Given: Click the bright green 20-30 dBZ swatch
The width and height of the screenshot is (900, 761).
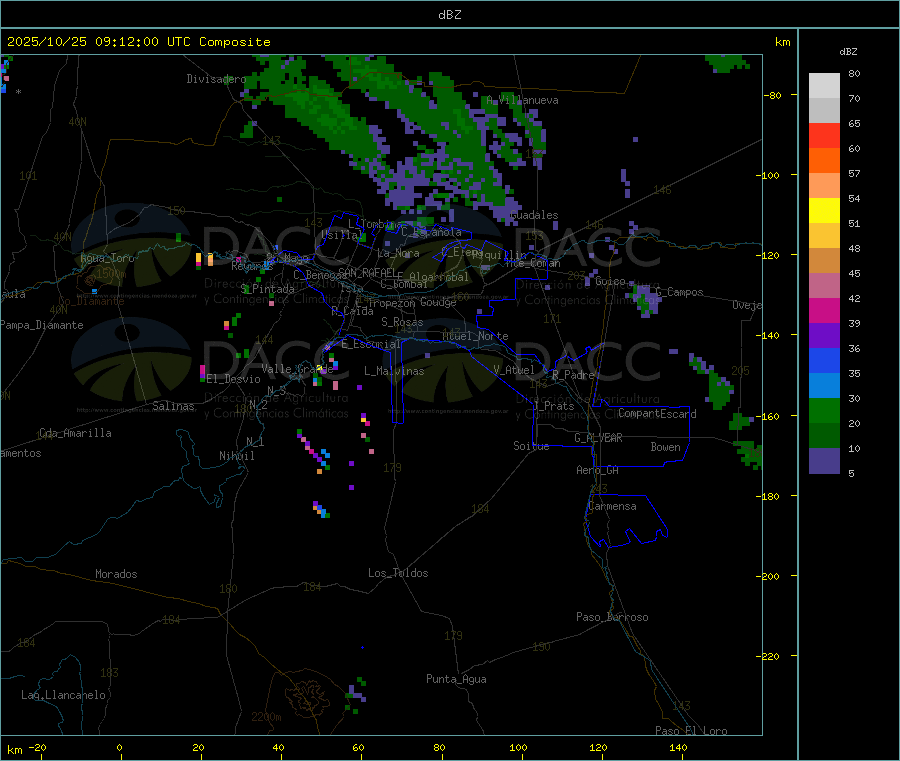Looking at the screenshot, I should pyautogui.click(x=824, y=410).
